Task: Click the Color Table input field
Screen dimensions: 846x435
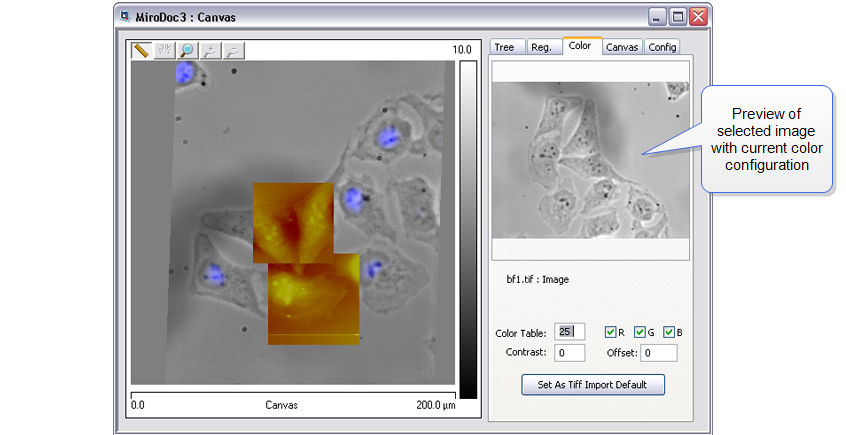Action: (x=570, y=332)
